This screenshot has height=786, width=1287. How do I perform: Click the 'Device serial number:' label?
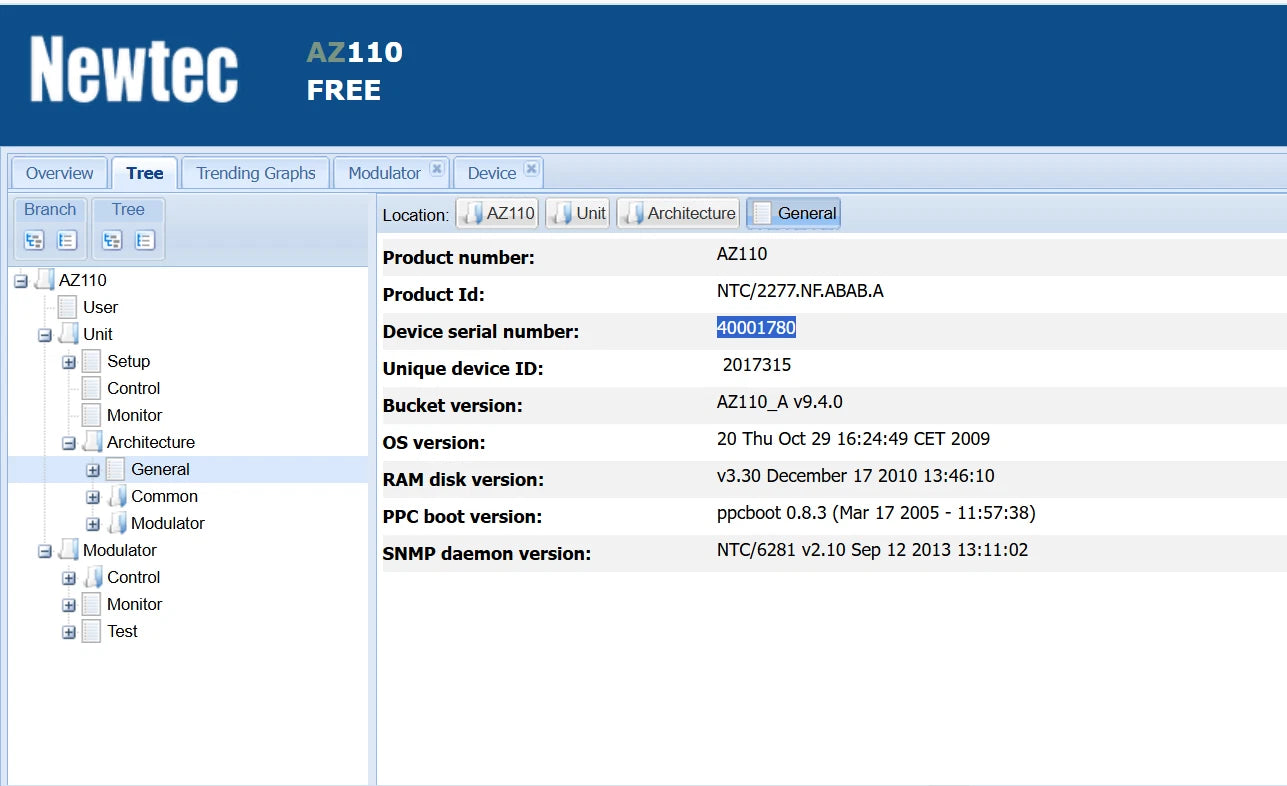[481, 332]
